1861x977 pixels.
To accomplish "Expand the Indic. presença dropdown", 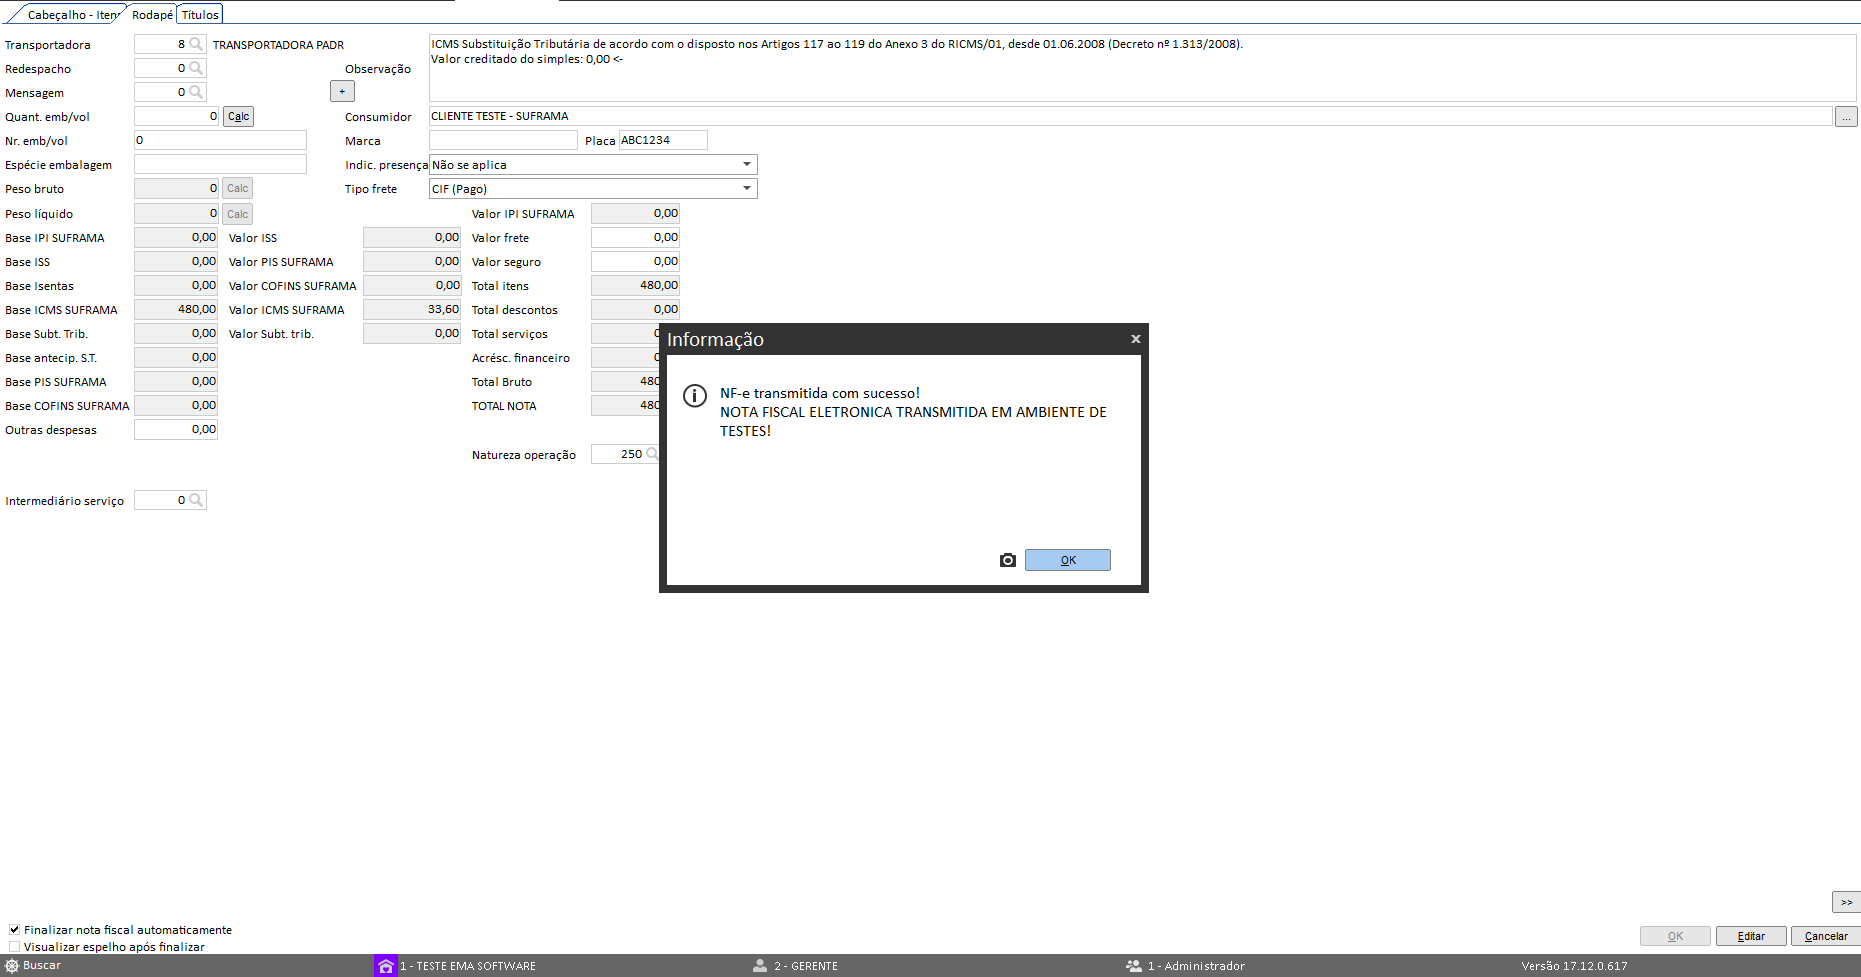I will coord(747,165).
